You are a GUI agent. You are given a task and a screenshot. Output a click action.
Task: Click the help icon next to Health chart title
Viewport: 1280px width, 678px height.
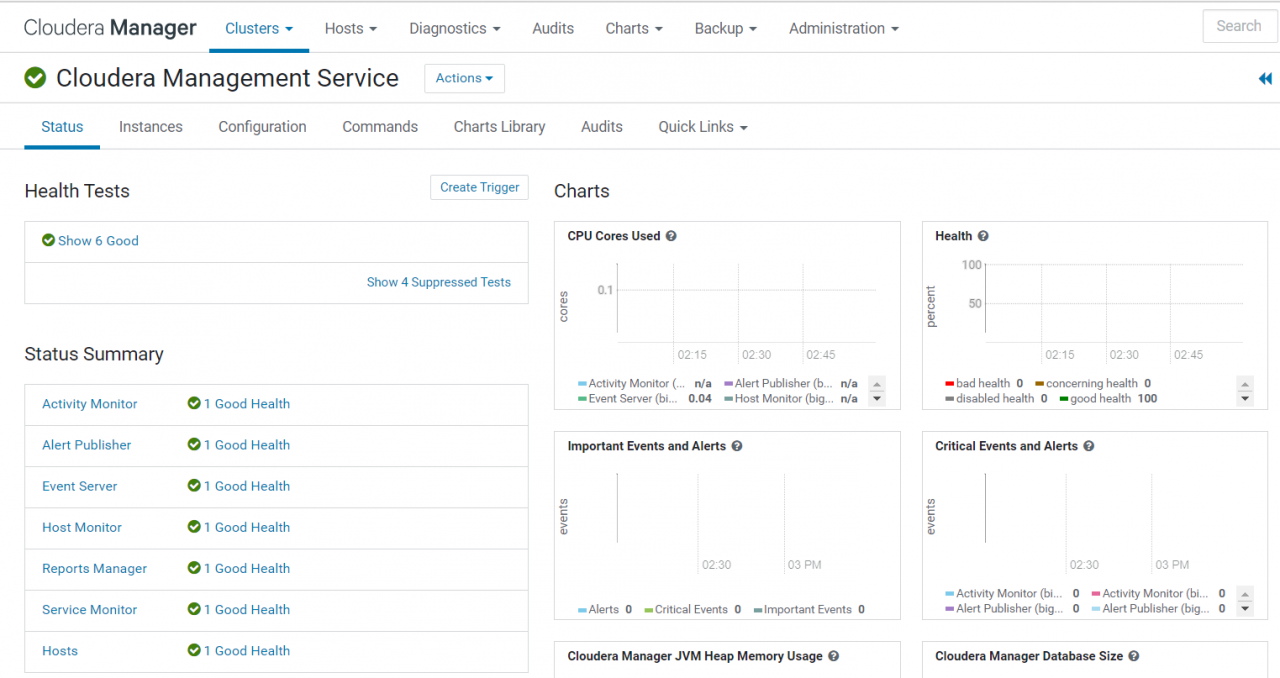983,236
